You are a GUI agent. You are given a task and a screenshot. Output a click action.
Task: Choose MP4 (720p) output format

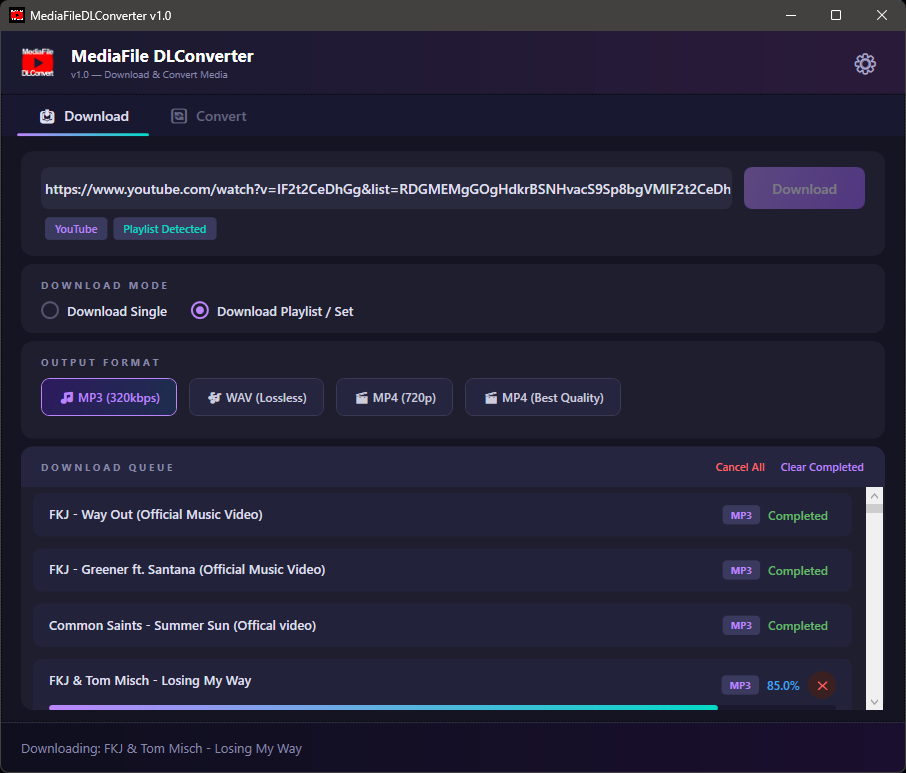coord(395,397)
